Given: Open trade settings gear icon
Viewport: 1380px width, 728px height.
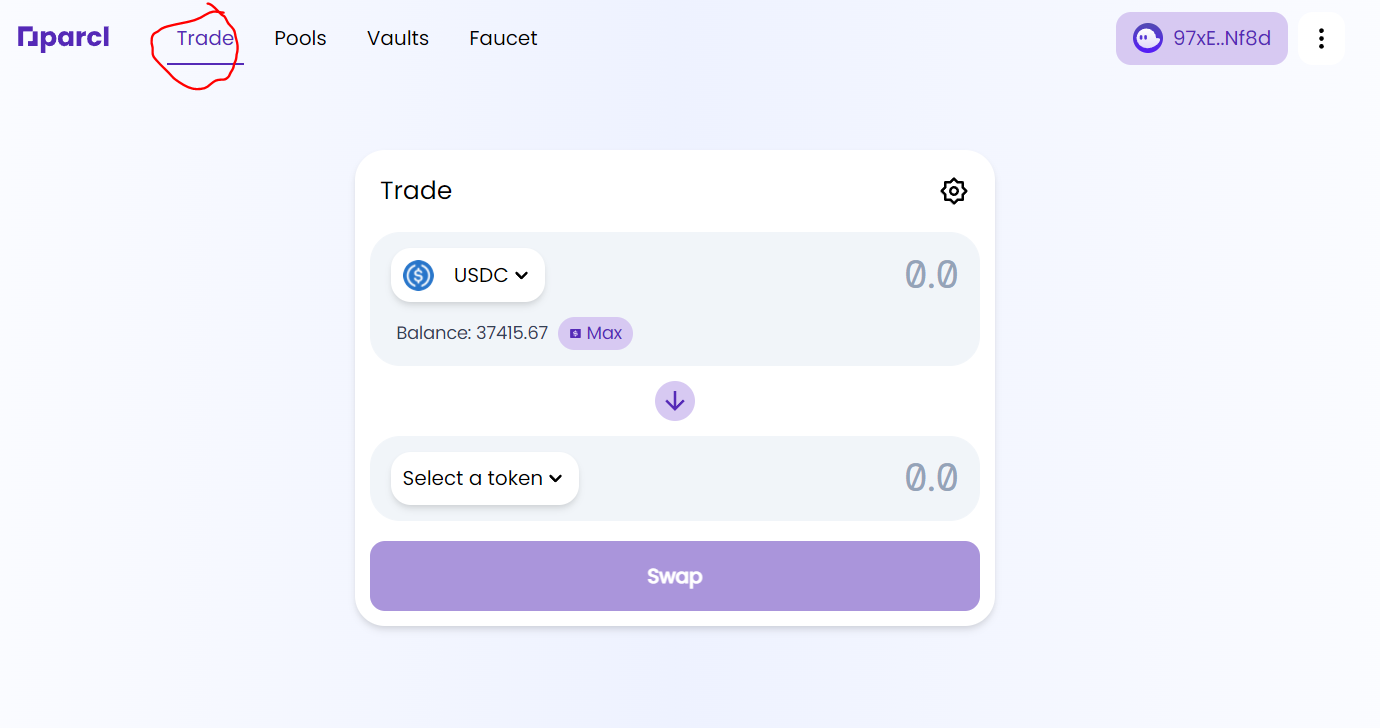Looking at the screenshot, I should pos(954,191).
